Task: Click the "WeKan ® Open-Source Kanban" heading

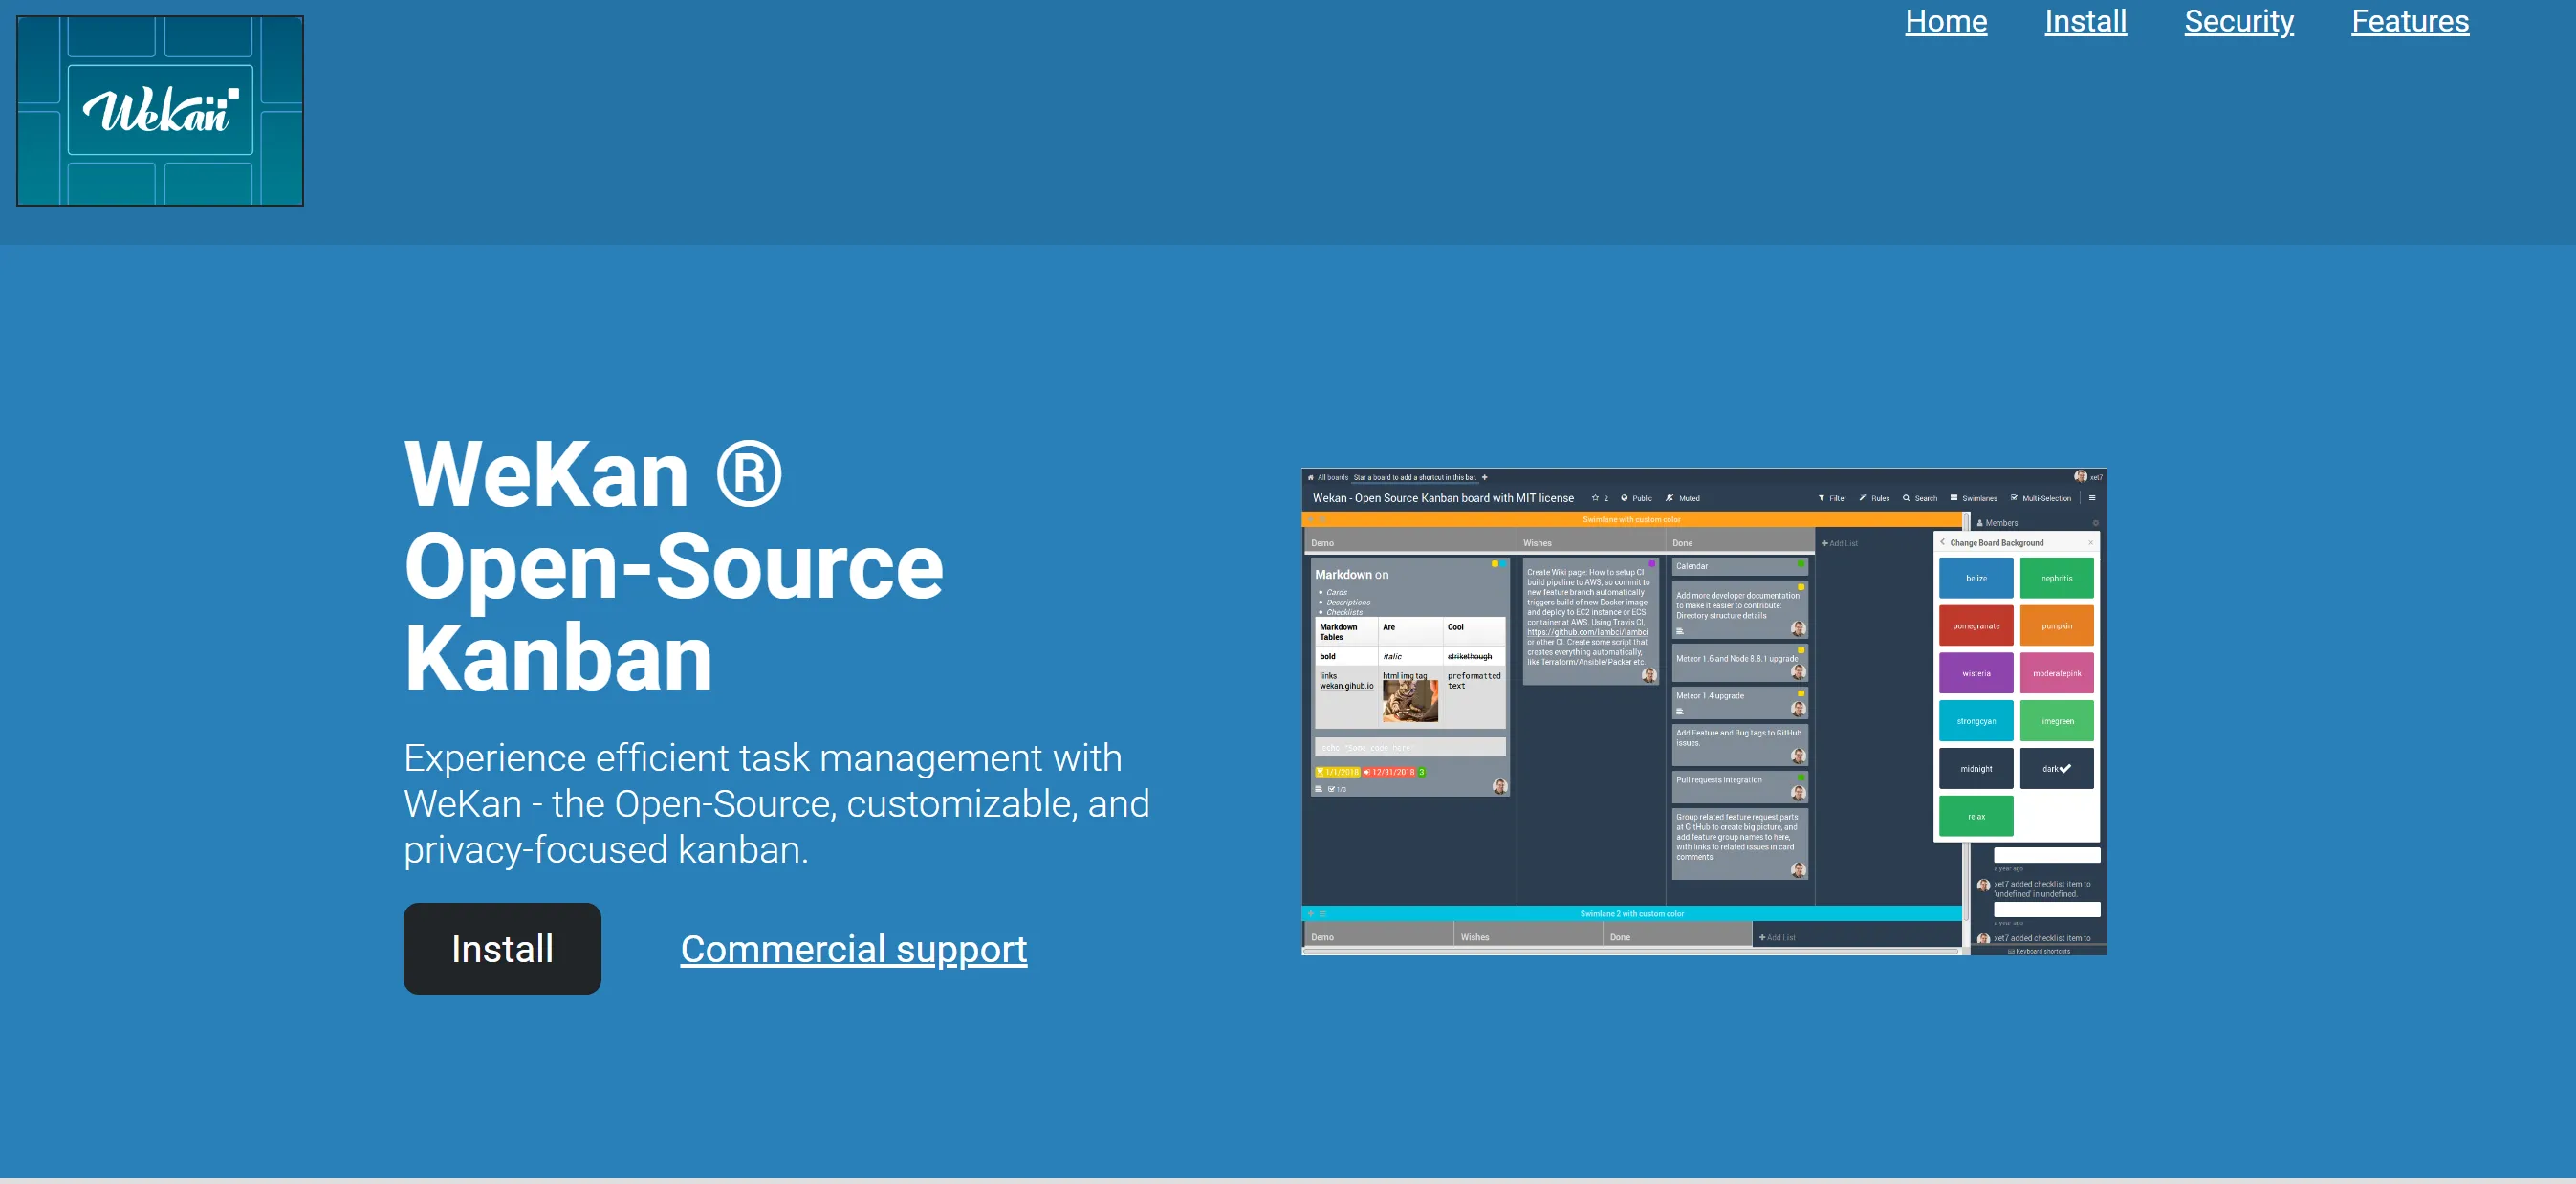Action: [x=673, y=565]
